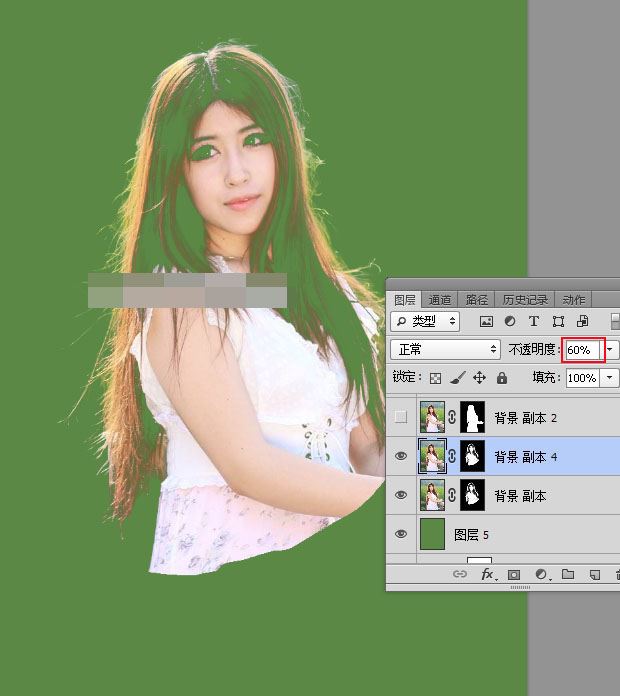The width and height of the screenshot is (620, 696).
Task: Click mask link chain on 背景 副本 2
Action: click(x=452, y=417)
